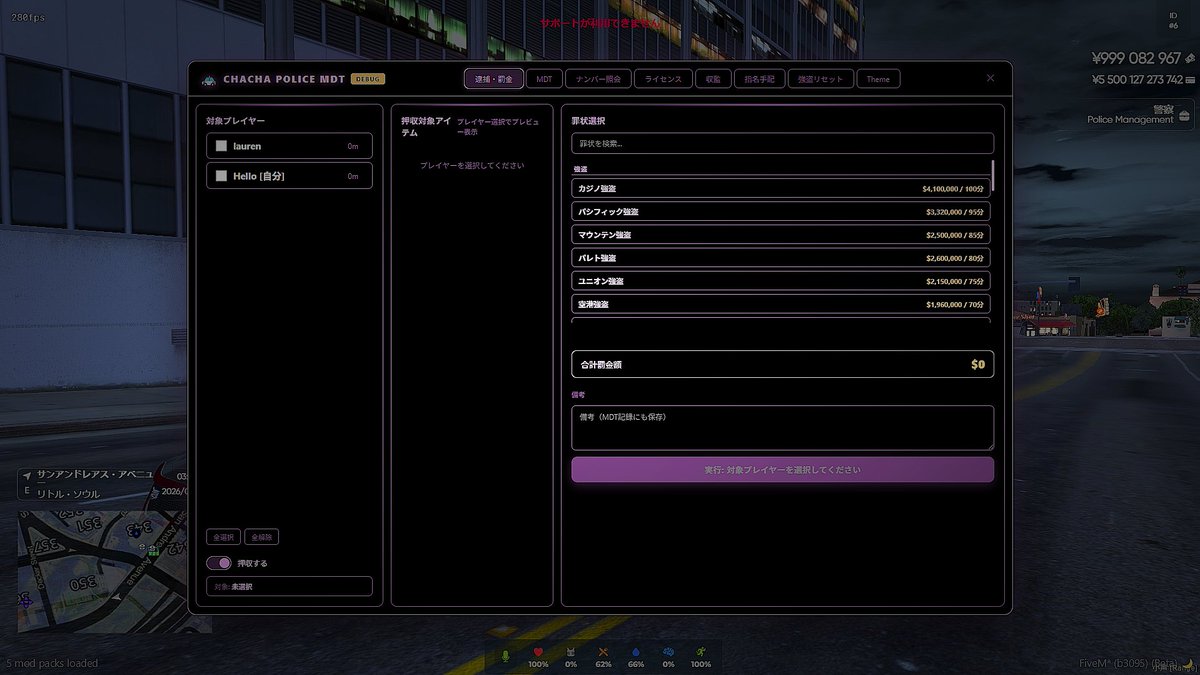Click the 対象: 未選択 field

point(289,587)
